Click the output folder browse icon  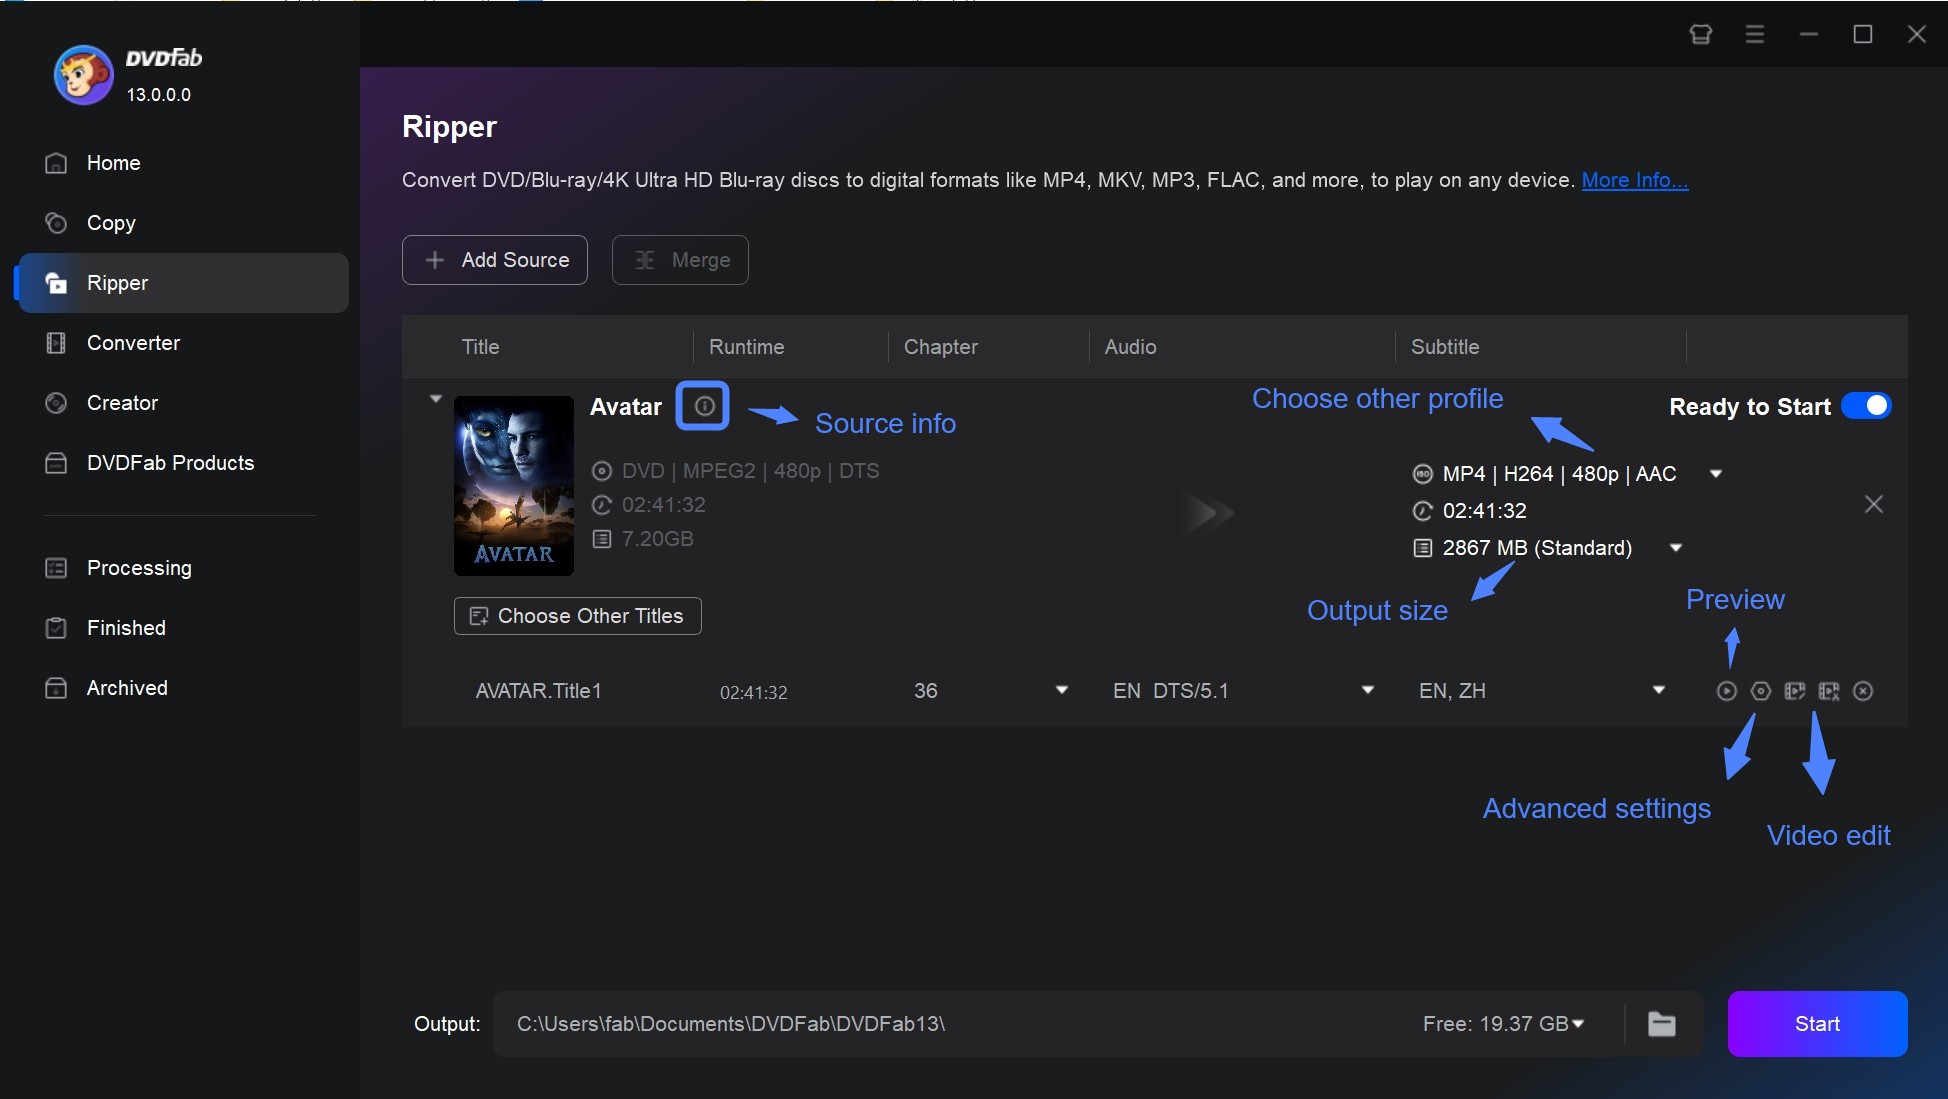coord(1663,1023)
